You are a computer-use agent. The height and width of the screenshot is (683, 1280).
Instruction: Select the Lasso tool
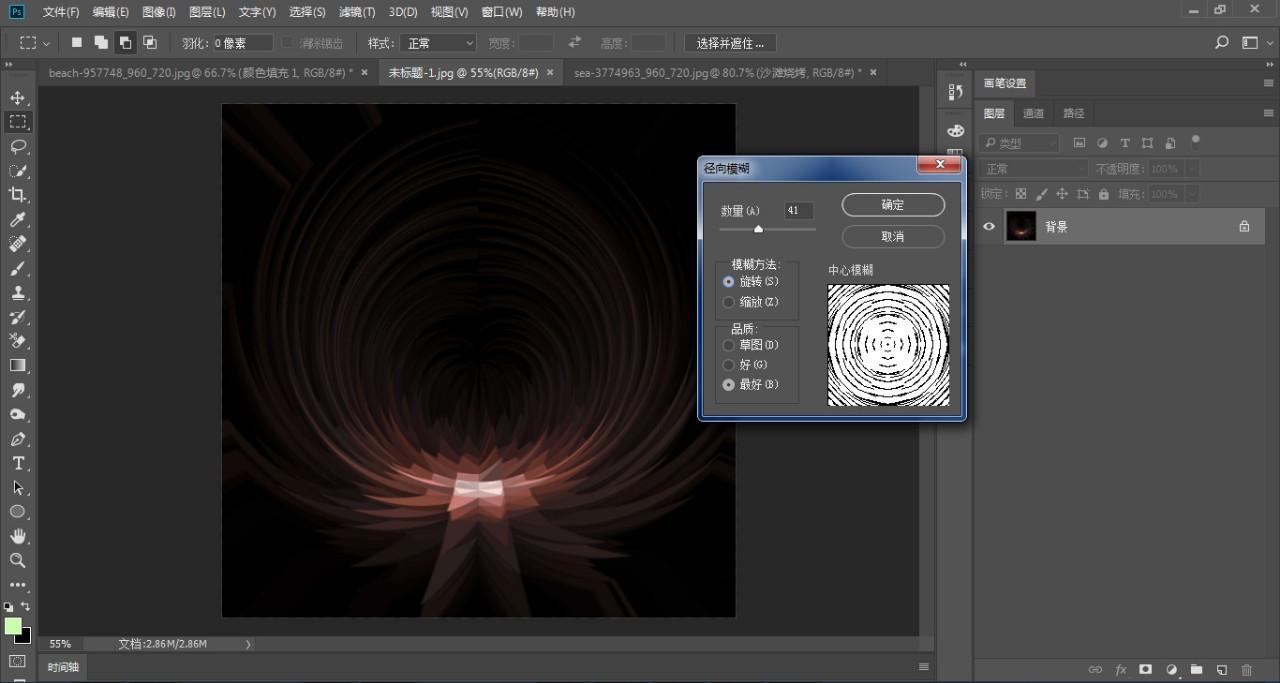[x=17, y=146]
